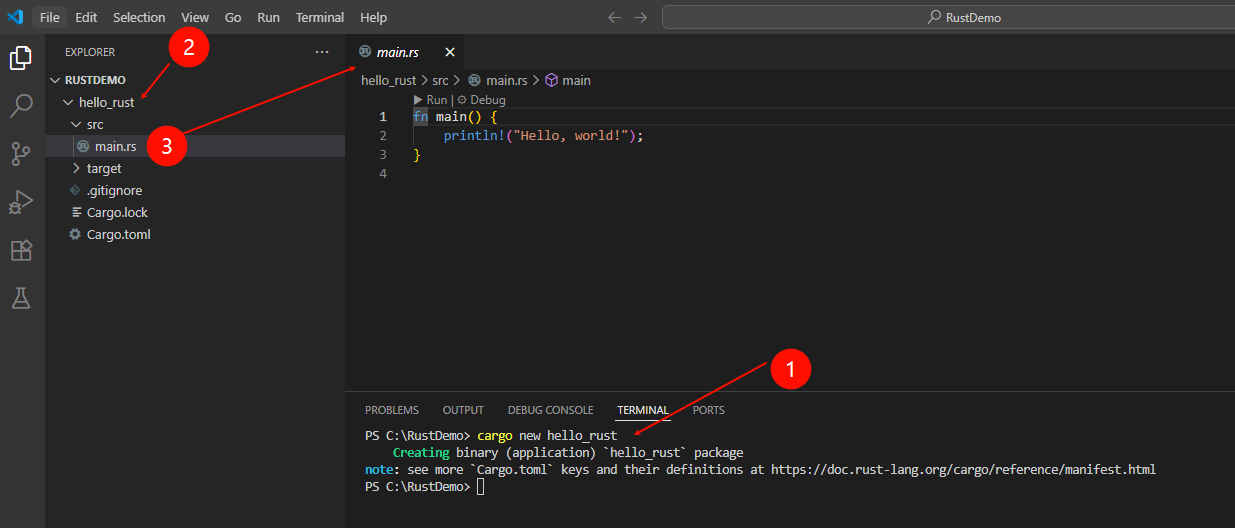
Task: Click the 'cargo new hello_rust' terminal command
Action: click(x=547, y=436)
